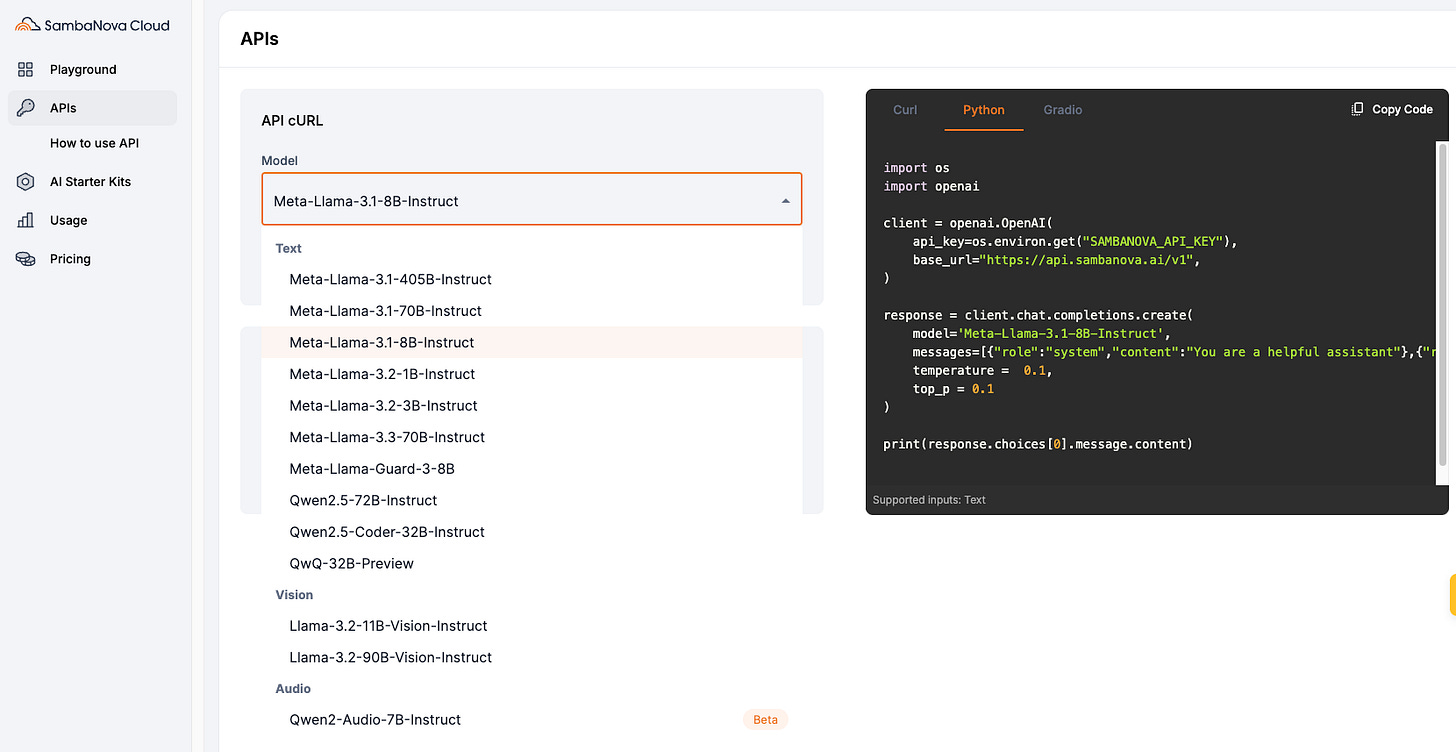This screenshot has width=1456, height=752.
Task: Choose Meta-Llama-3.3-70B-Instruct option
Action: (532, 437)
